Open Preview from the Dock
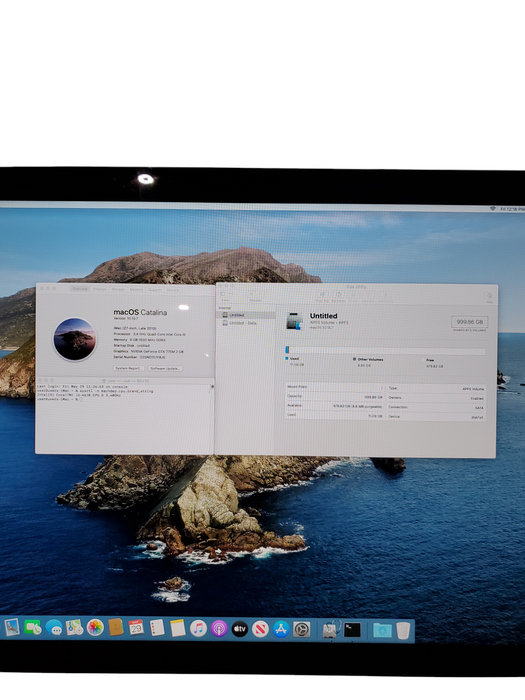Viewport: 525px width, 700px height. coord(12,628)
